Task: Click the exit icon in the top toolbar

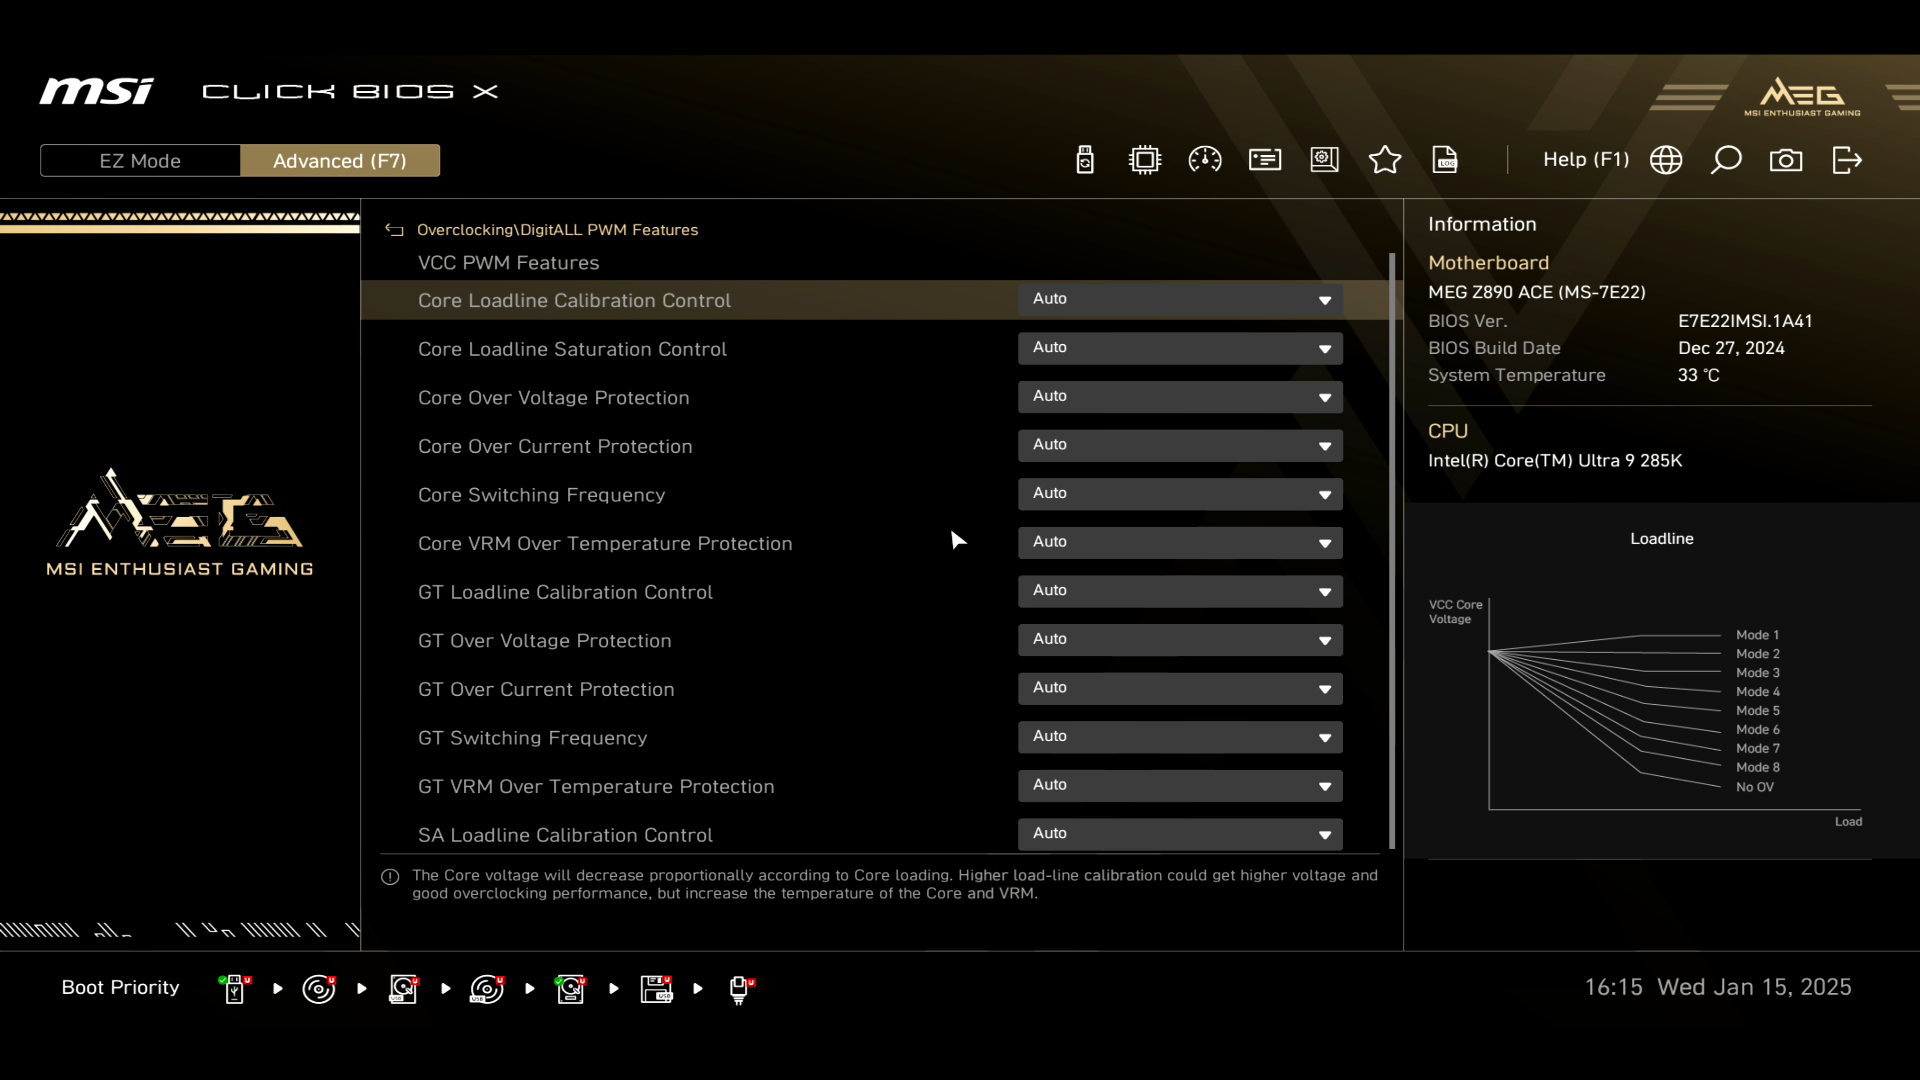Action: (1847, 160)
